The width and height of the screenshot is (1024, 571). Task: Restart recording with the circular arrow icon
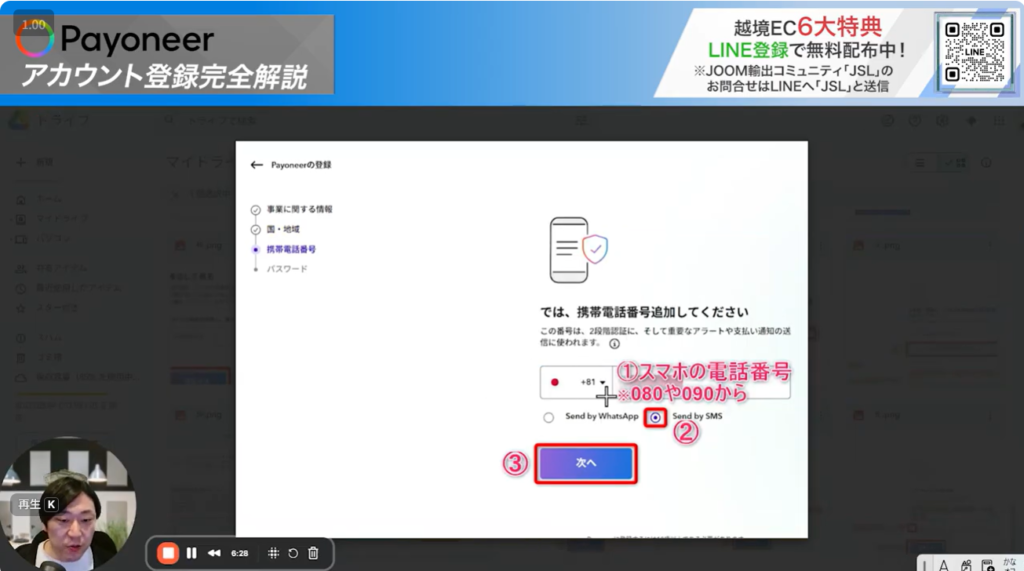[x=292, y=553]
